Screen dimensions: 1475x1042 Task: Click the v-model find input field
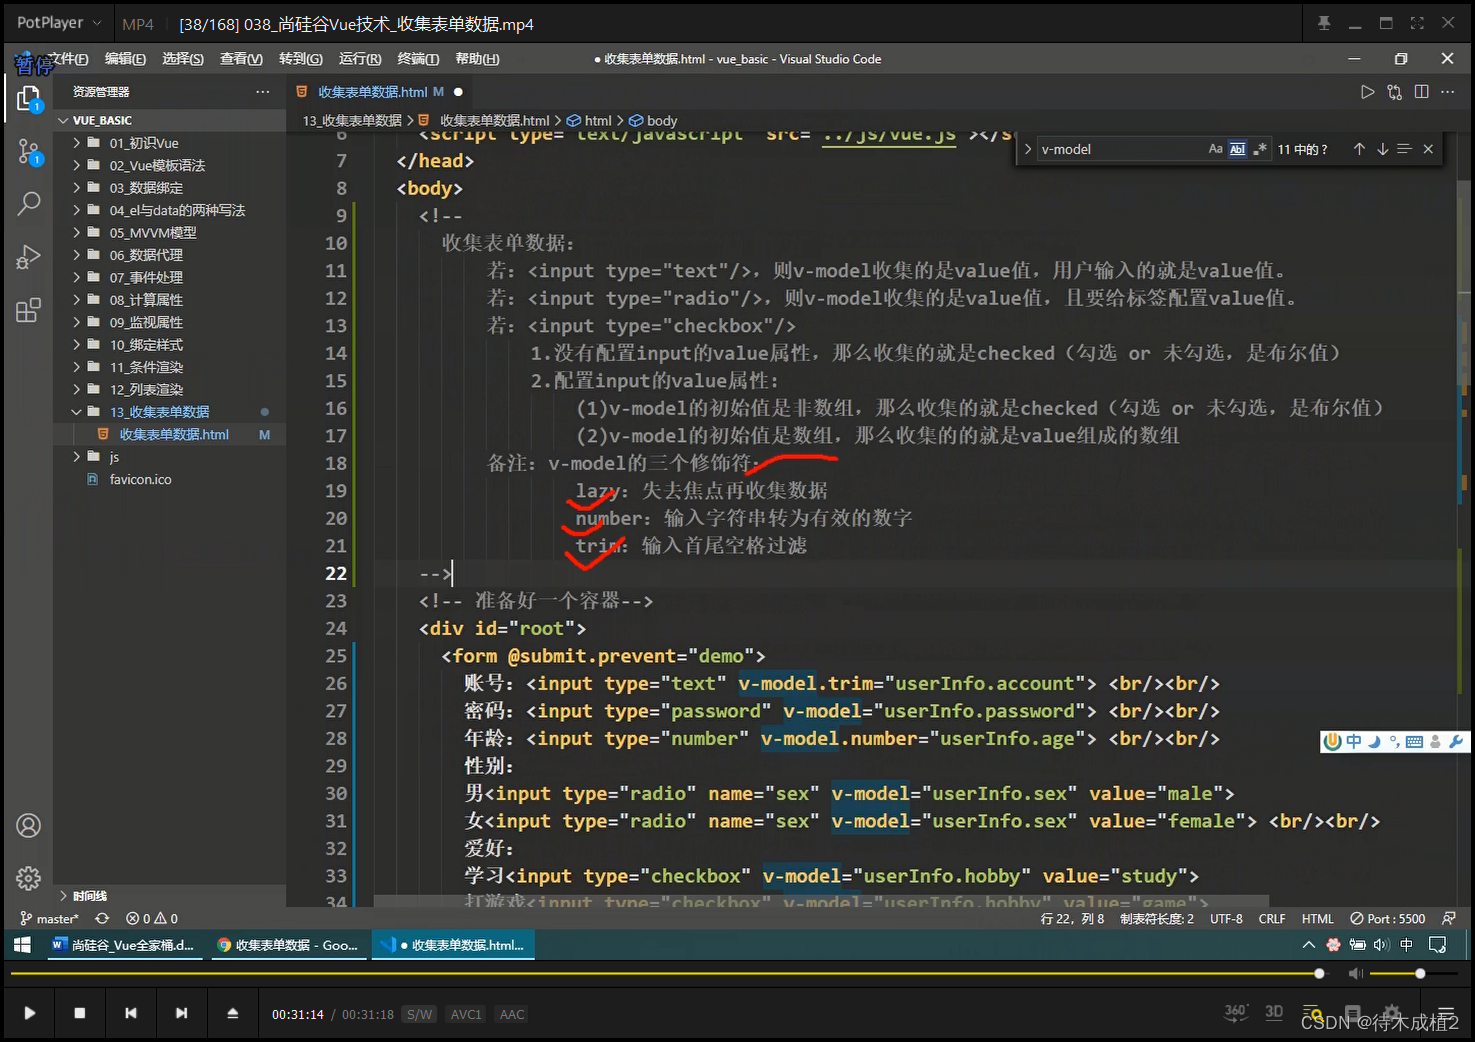click(x=1120, y=149)
